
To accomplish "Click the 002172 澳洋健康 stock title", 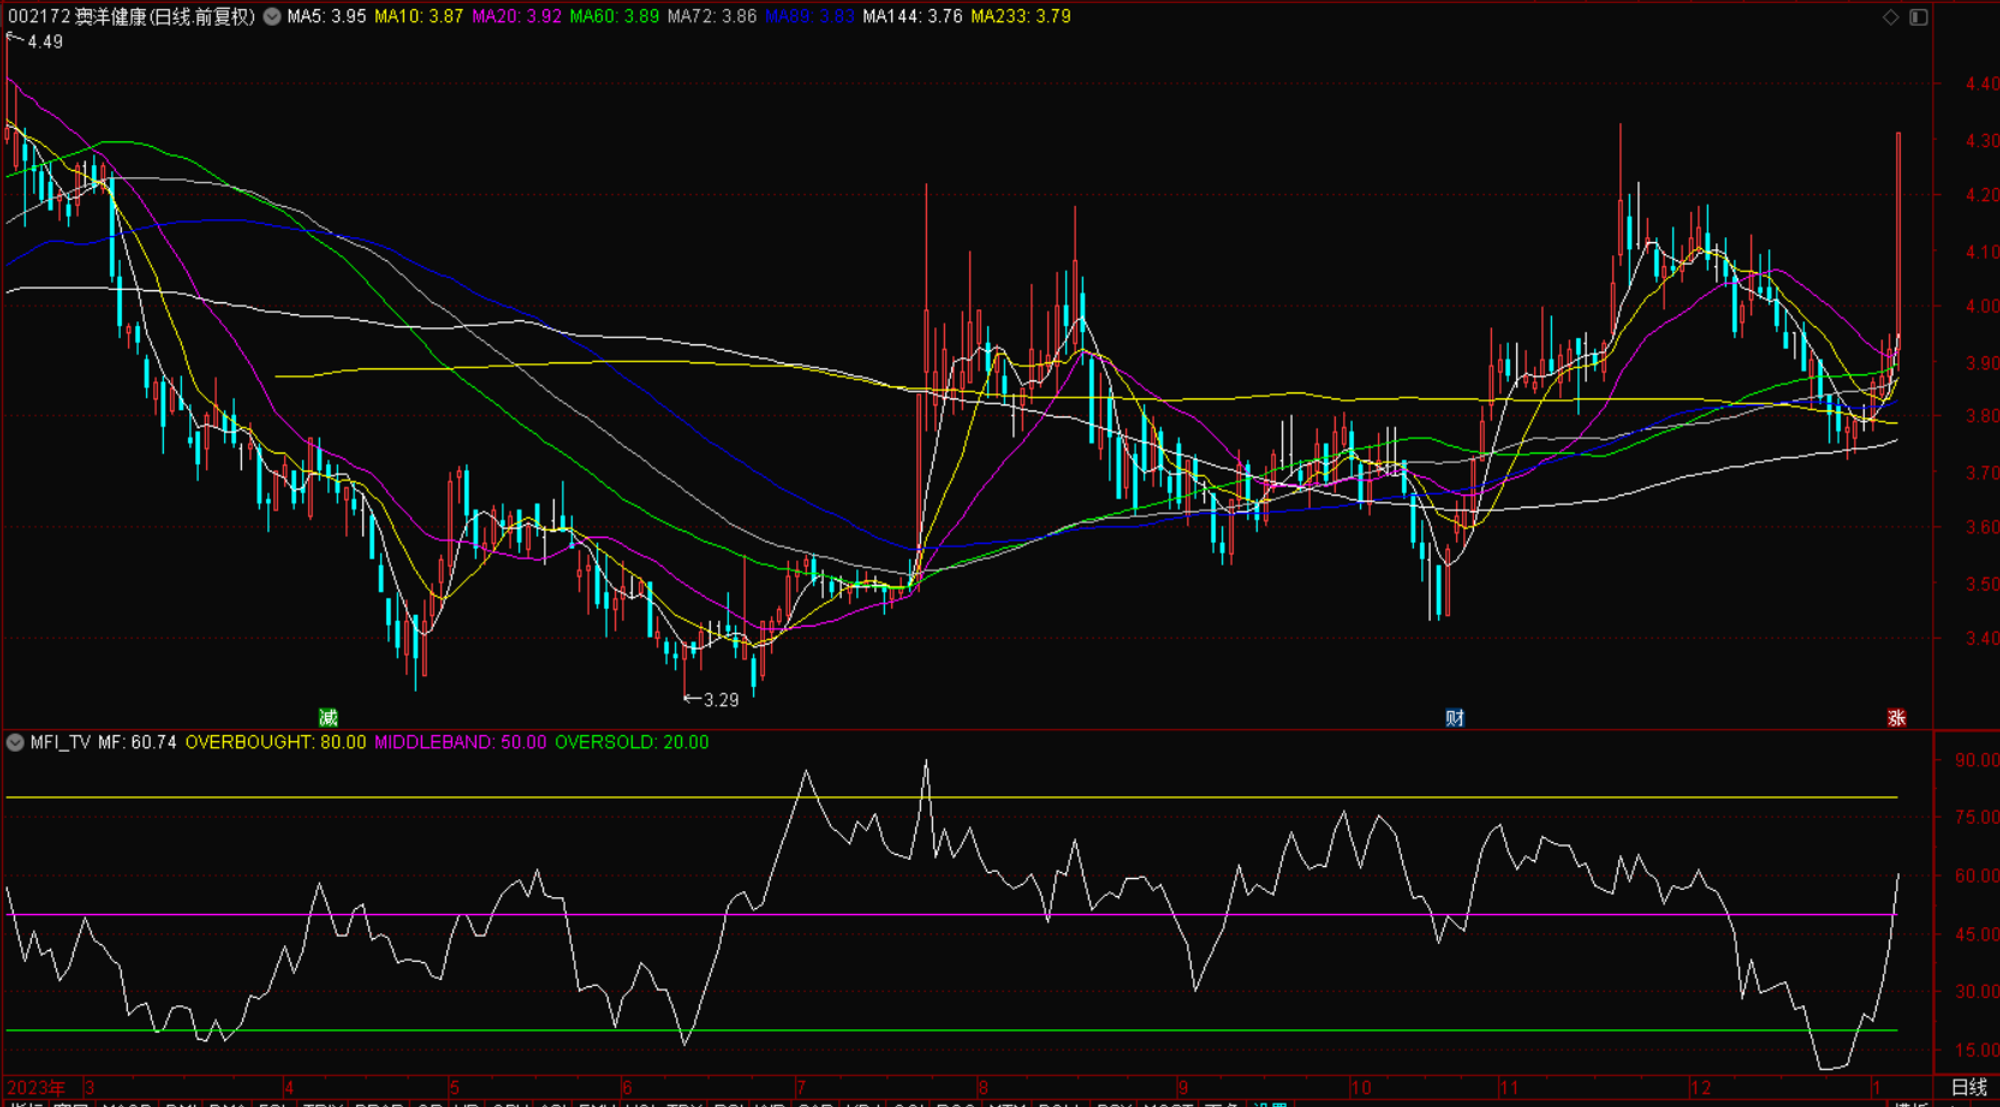I will click(x=132, y=17).
